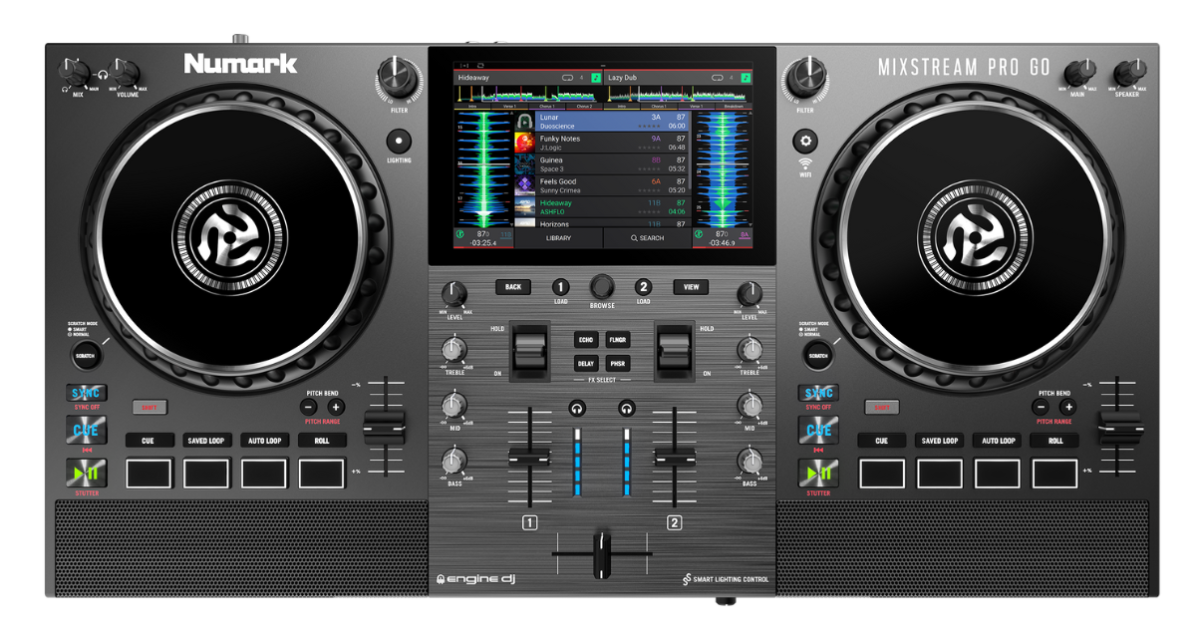
Task: Click the crossfader handle
Action: coord(602,553)
